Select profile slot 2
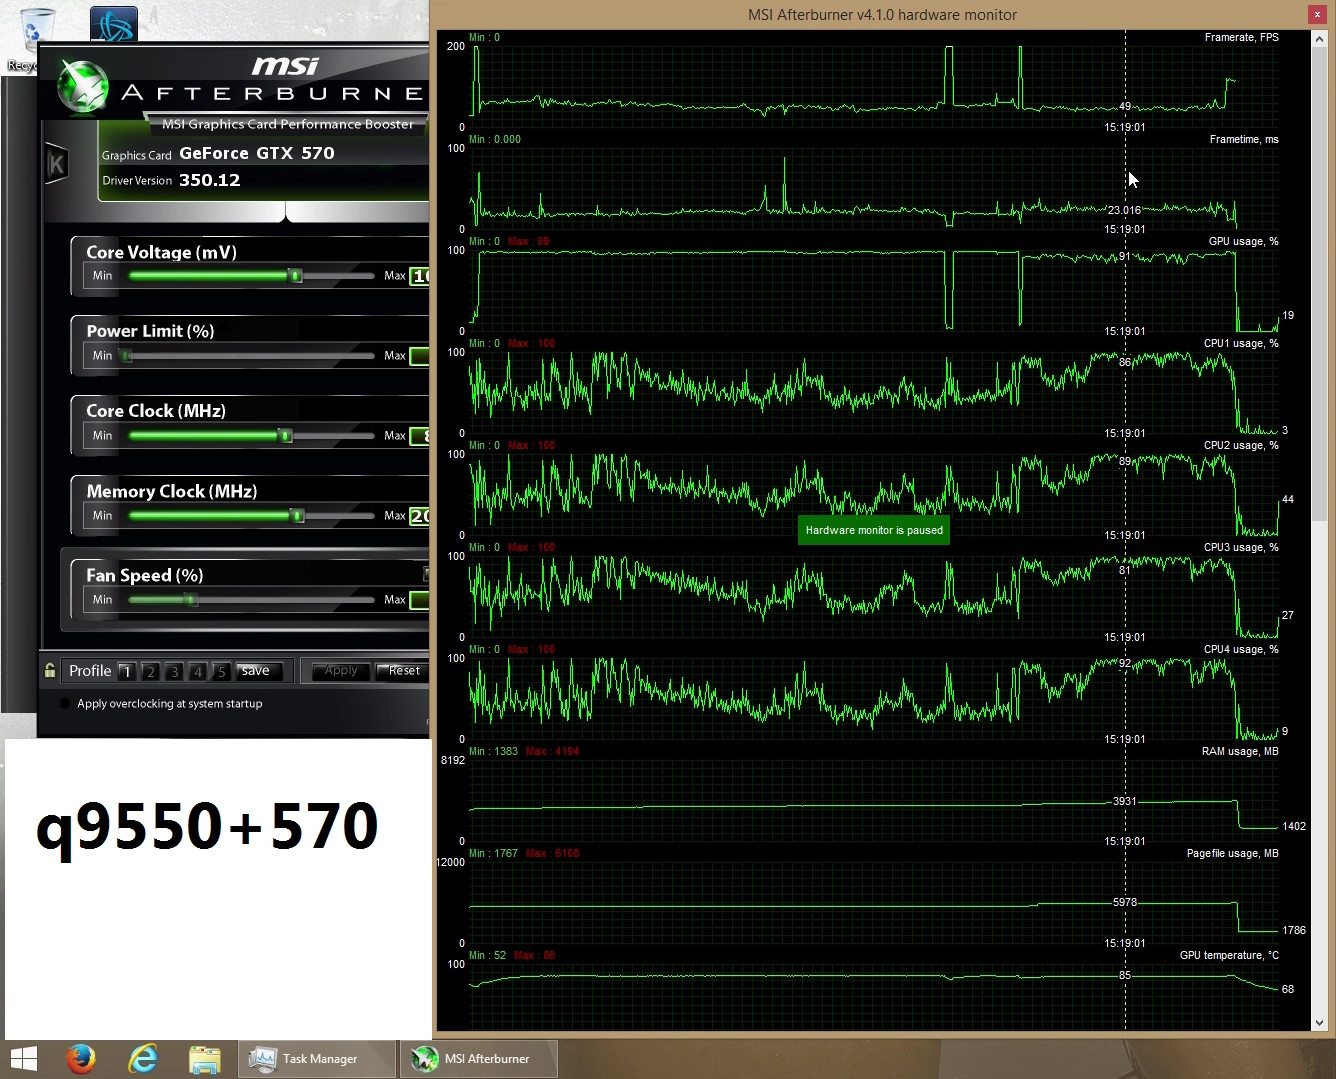This screenshot has height=1079, width=1336. 150,672
